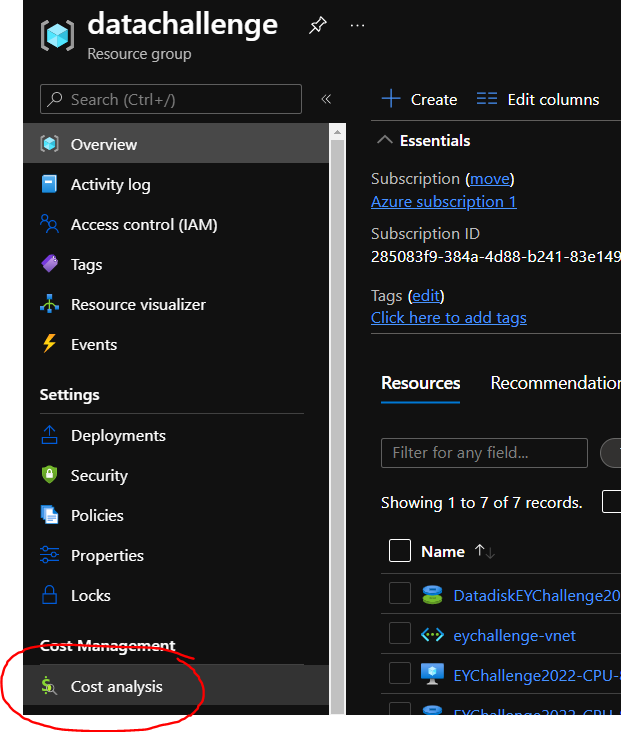621x732 pixels.
Task: Open Events menu item
Action: (x=176, y=344)
